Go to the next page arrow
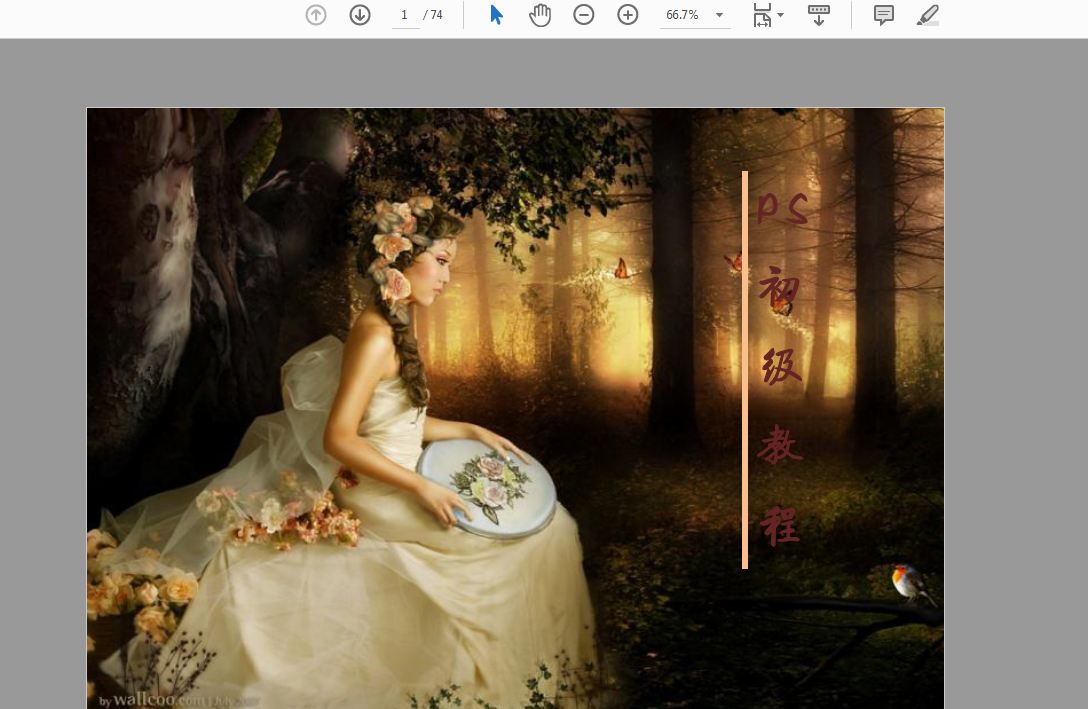Viewport: 1088px width, 709px height. pos(360,15)
